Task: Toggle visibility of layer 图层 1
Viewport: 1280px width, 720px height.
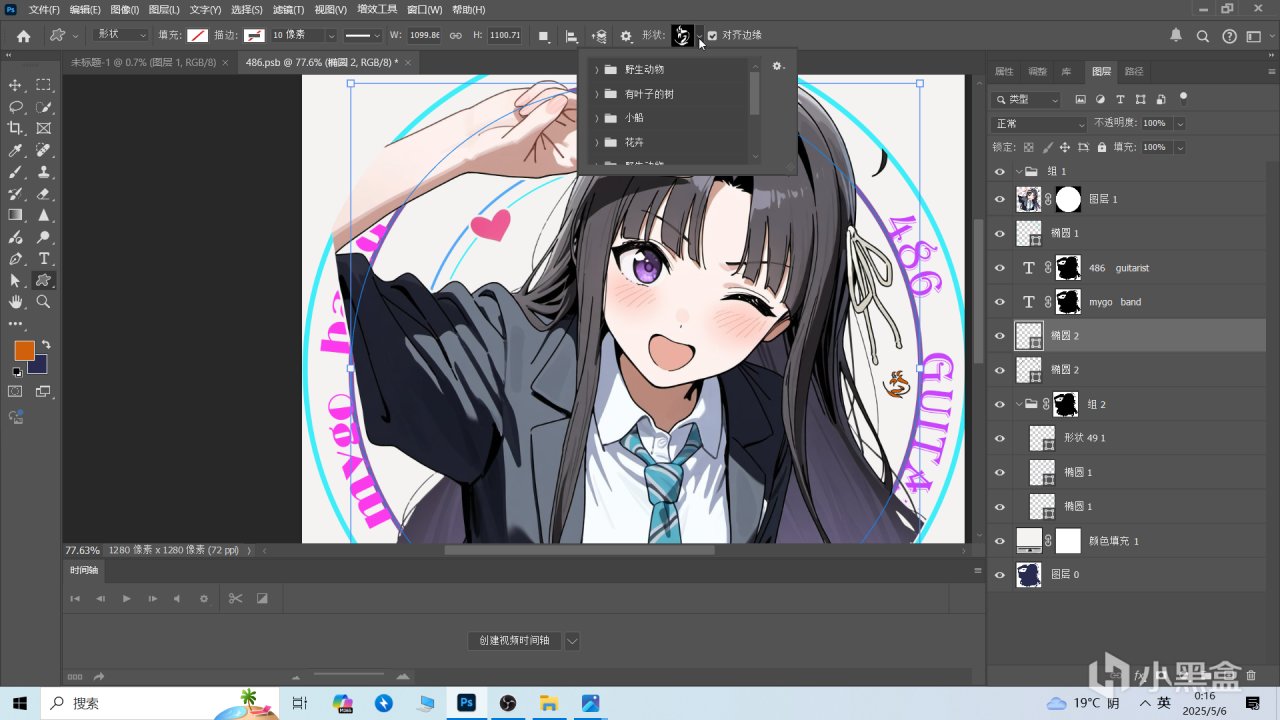Action: (x=999, y=199)
